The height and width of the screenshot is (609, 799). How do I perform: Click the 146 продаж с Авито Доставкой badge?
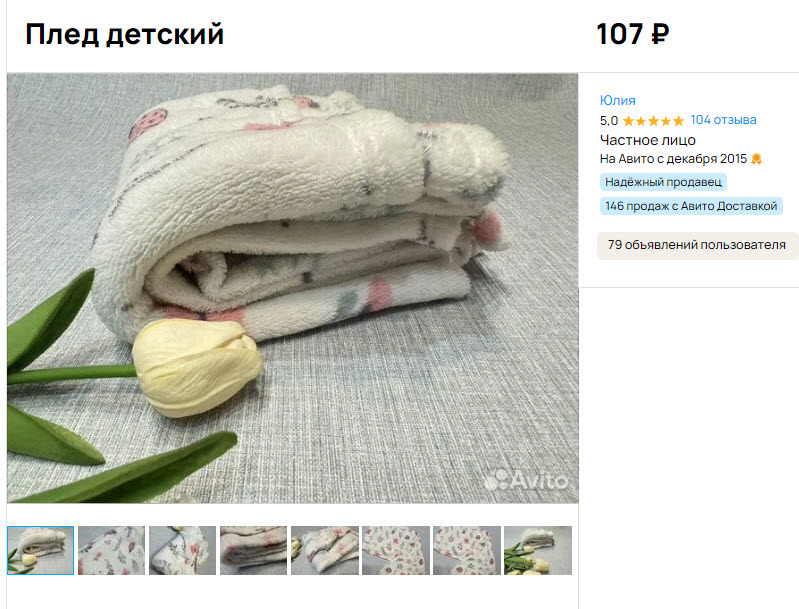(x=691, y=206)
